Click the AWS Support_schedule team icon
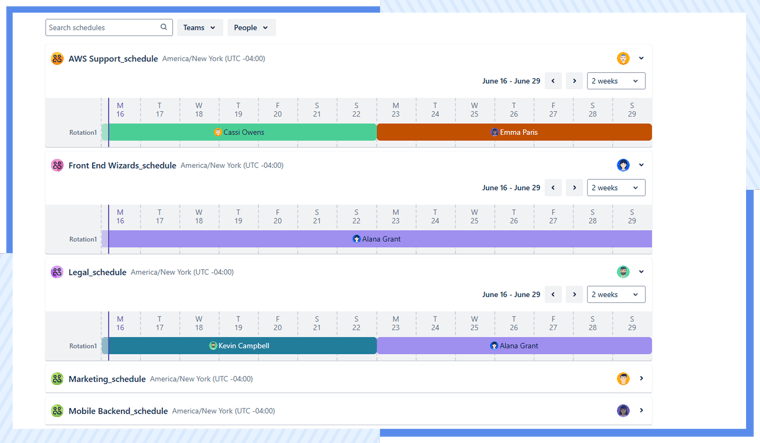 [x=57, y=59]
